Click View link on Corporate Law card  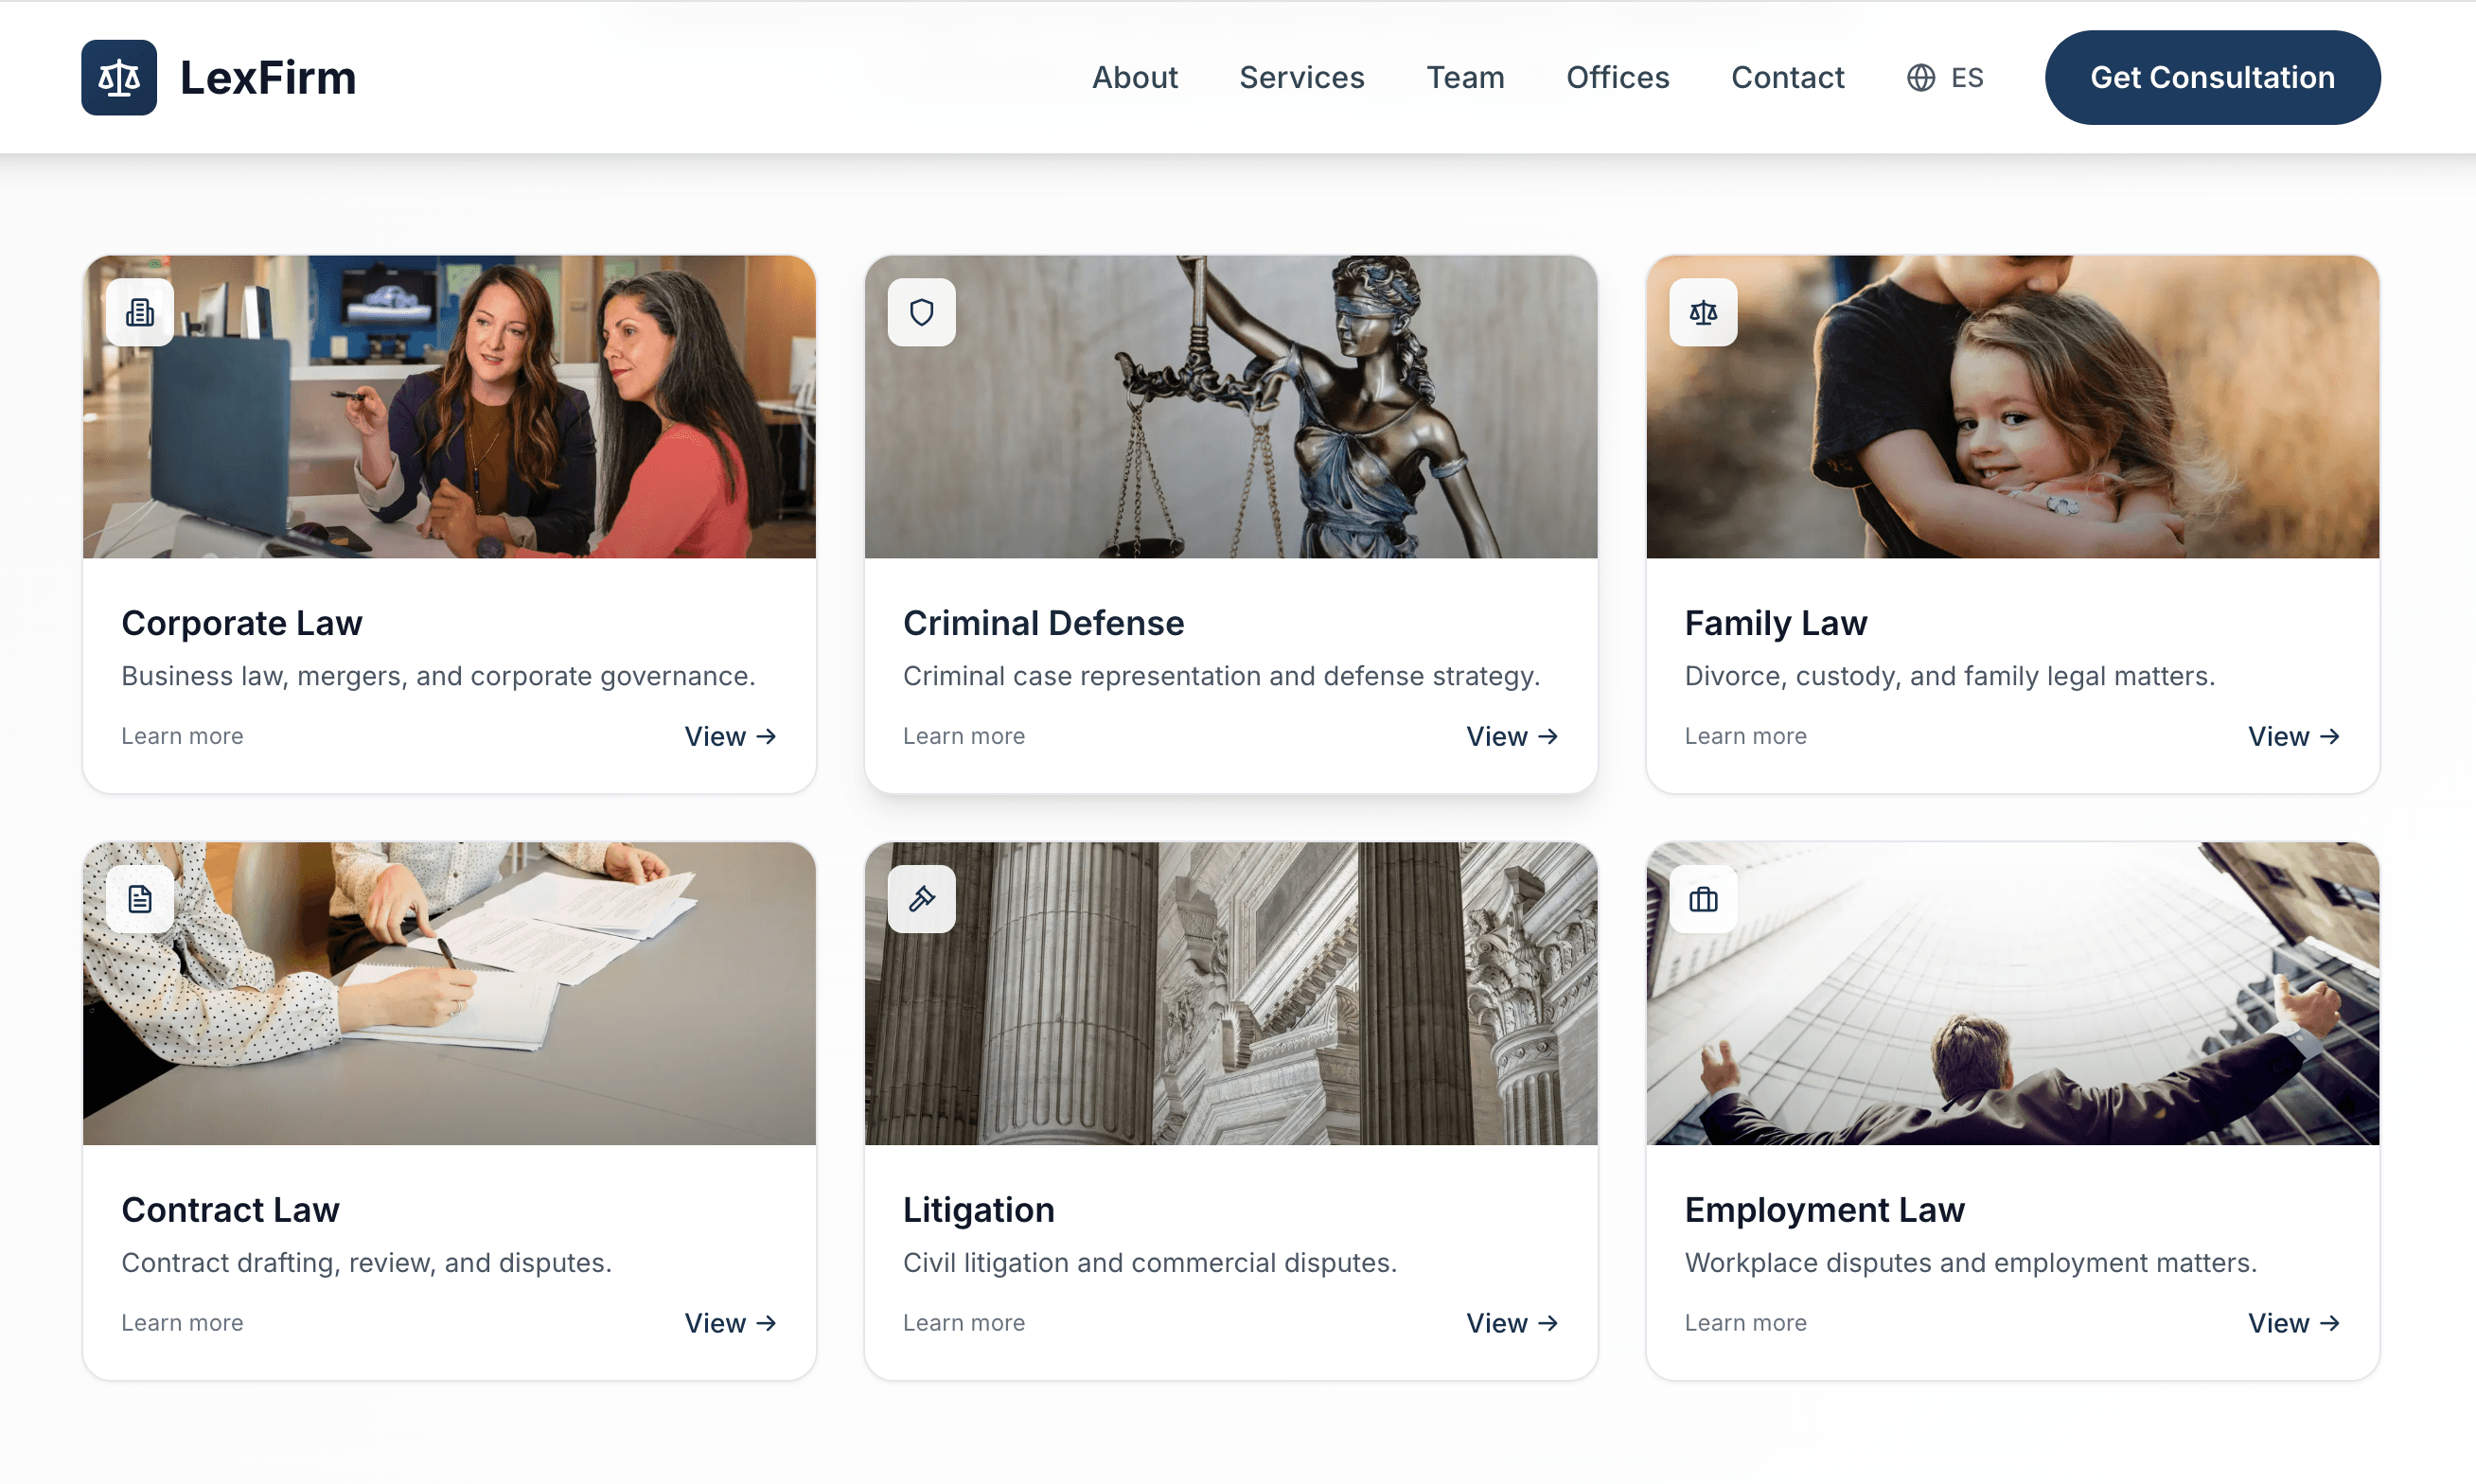pyautogui.click(x=729, y=736)
